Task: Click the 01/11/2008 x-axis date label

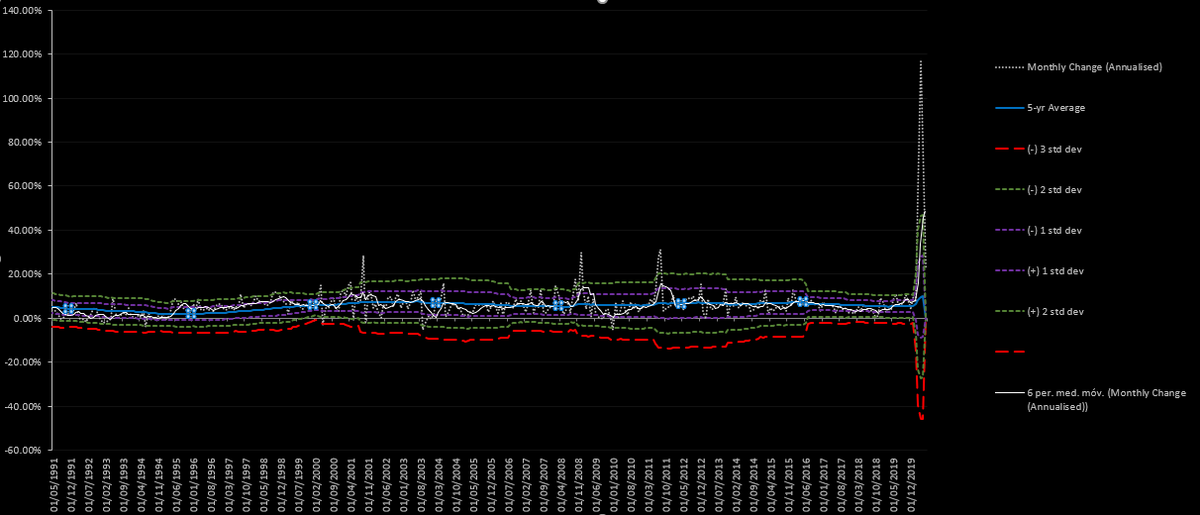Action: [x=580, y=484]
